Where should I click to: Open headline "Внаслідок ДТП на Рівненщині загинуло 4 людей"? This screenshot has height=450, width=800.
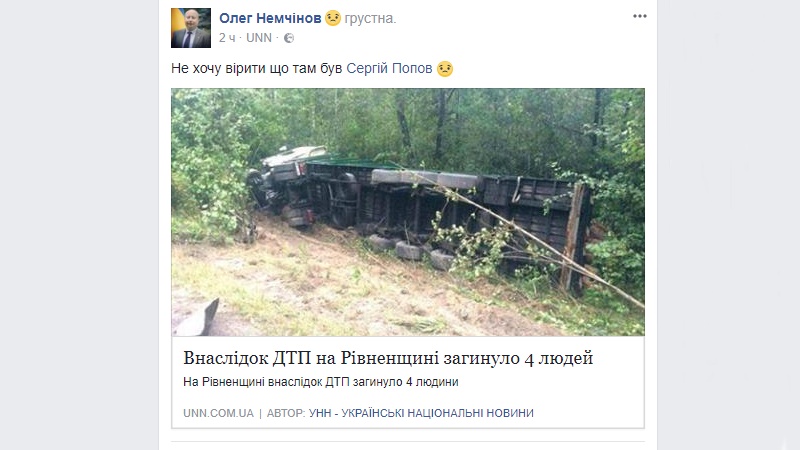(x=388, y=358)
